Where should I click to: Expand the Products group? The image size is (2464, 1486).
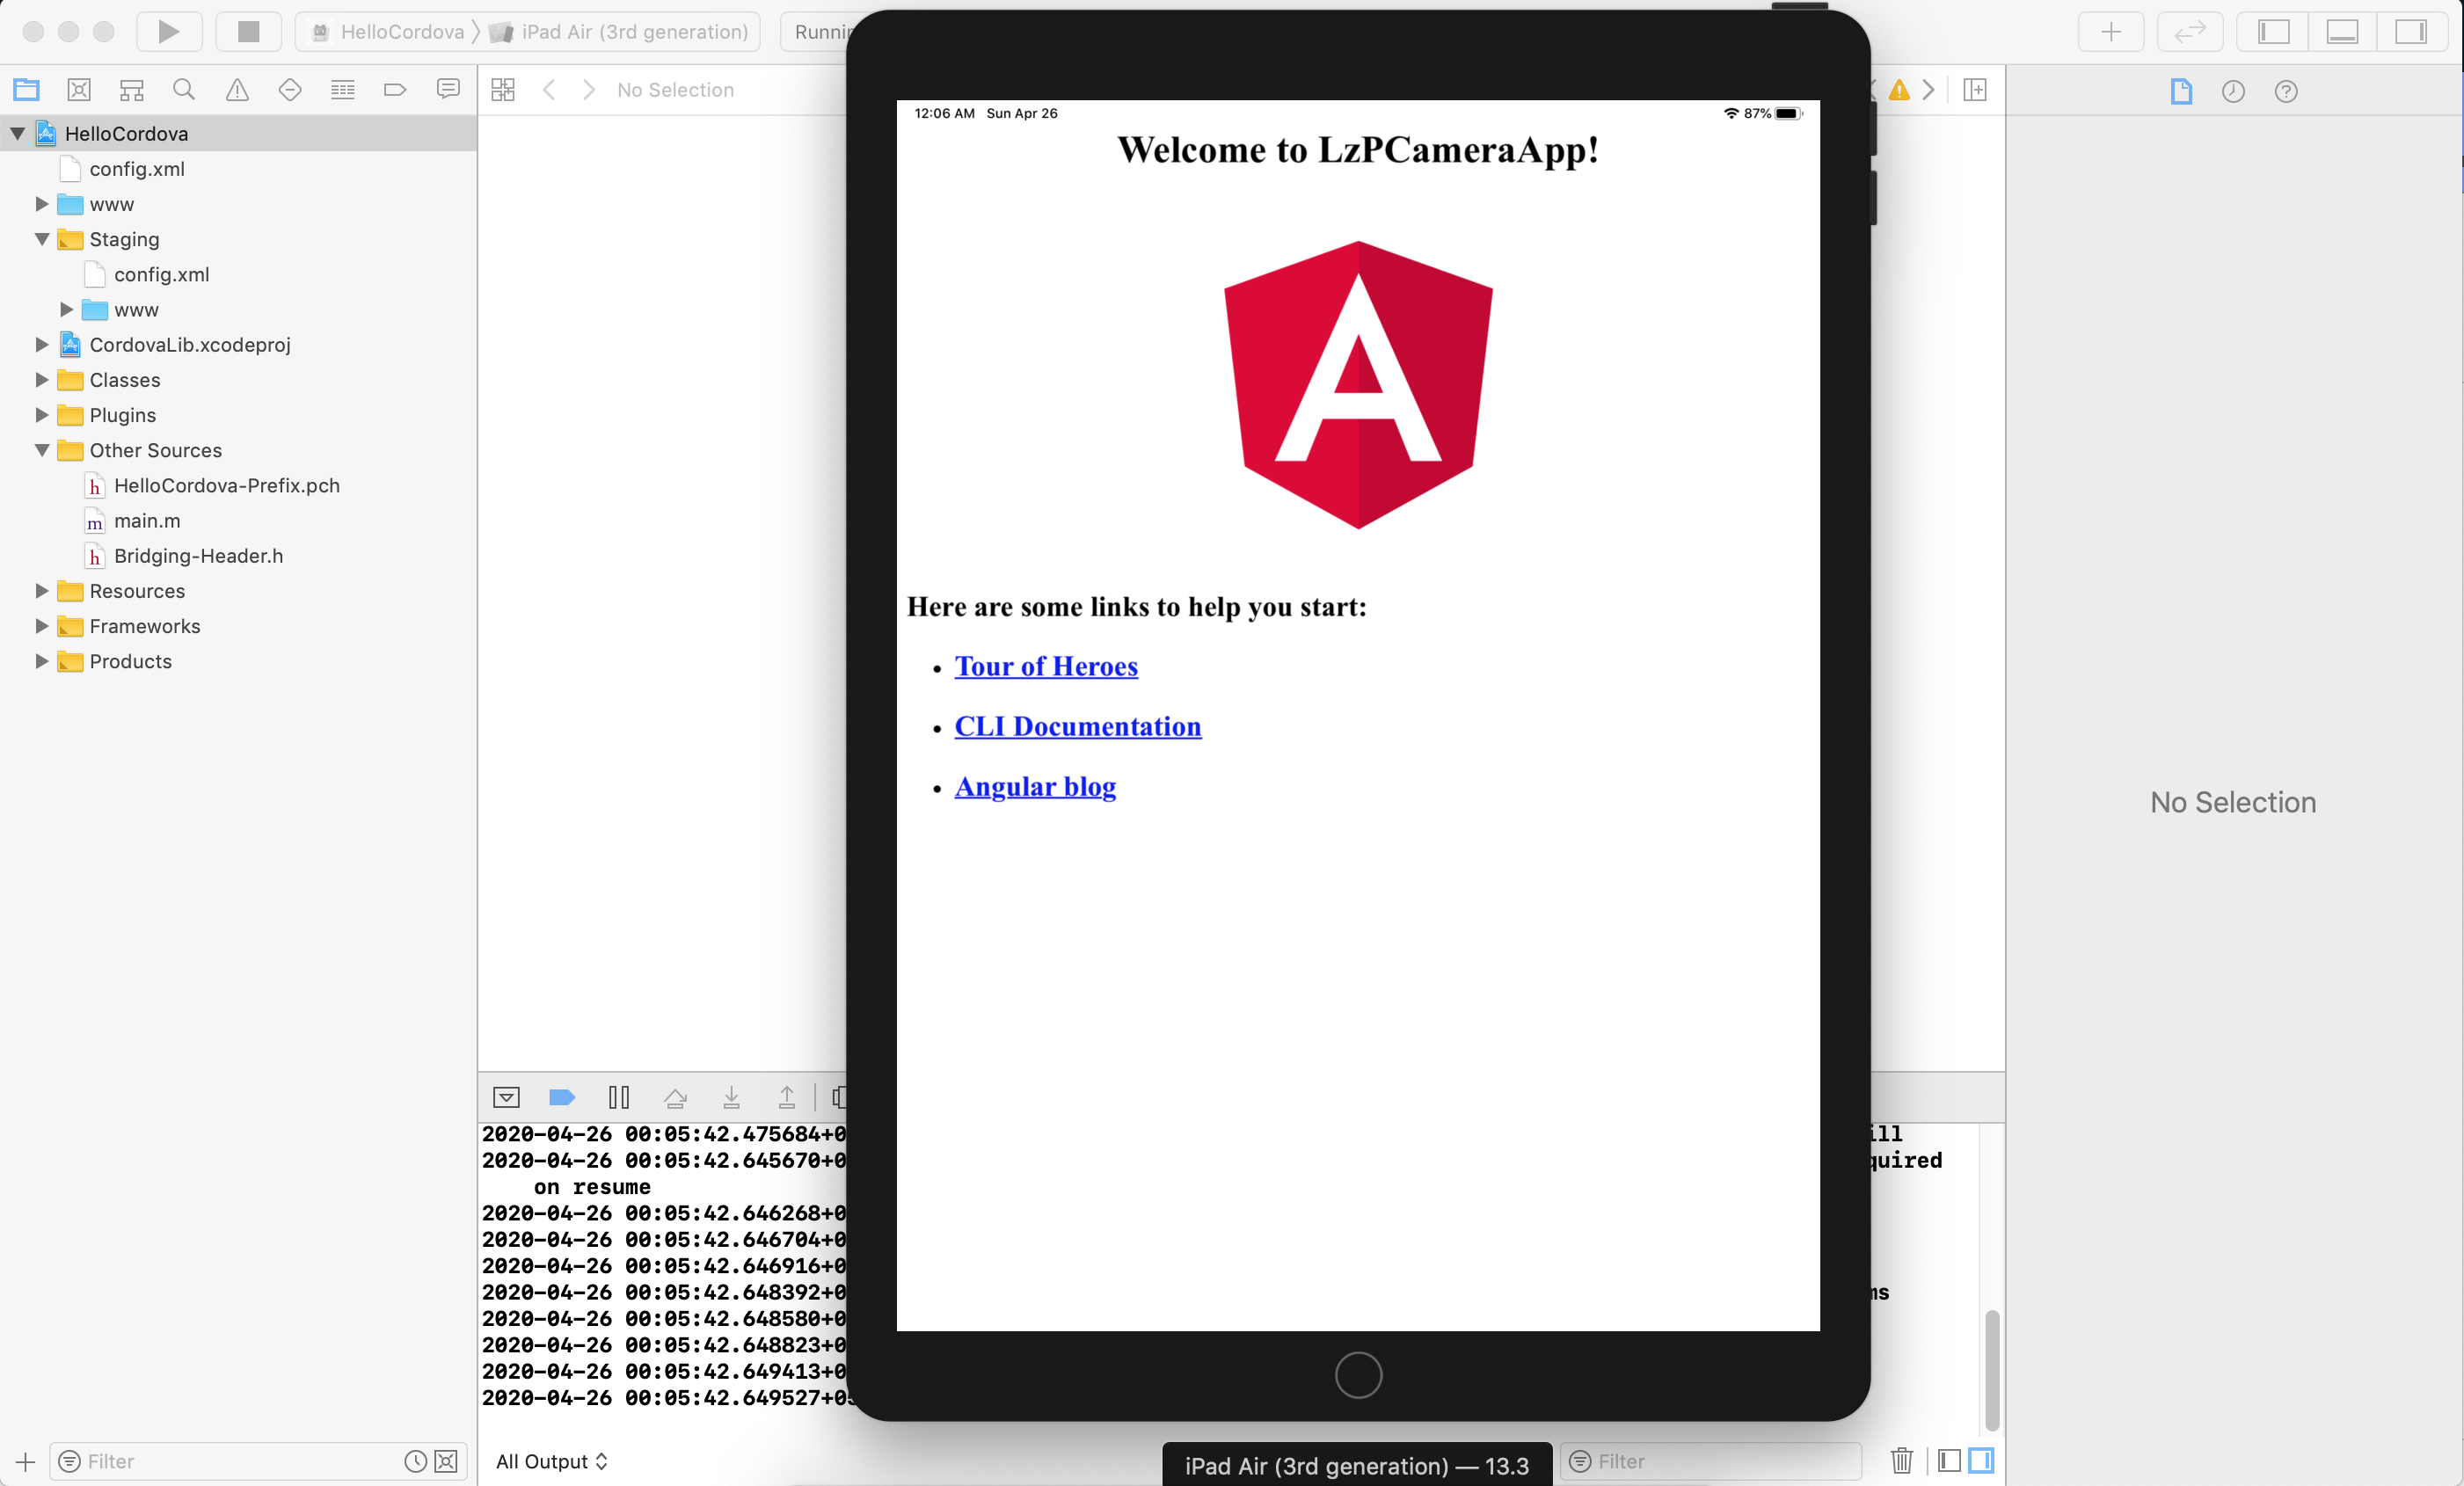(42, 661)
